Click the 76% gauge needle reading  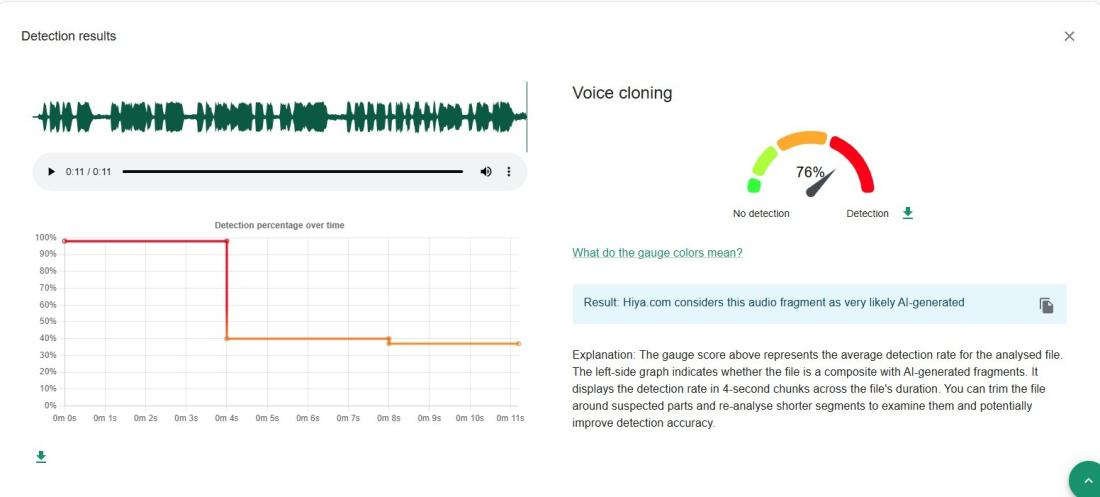pyautogui.click(x=810, y=173)
